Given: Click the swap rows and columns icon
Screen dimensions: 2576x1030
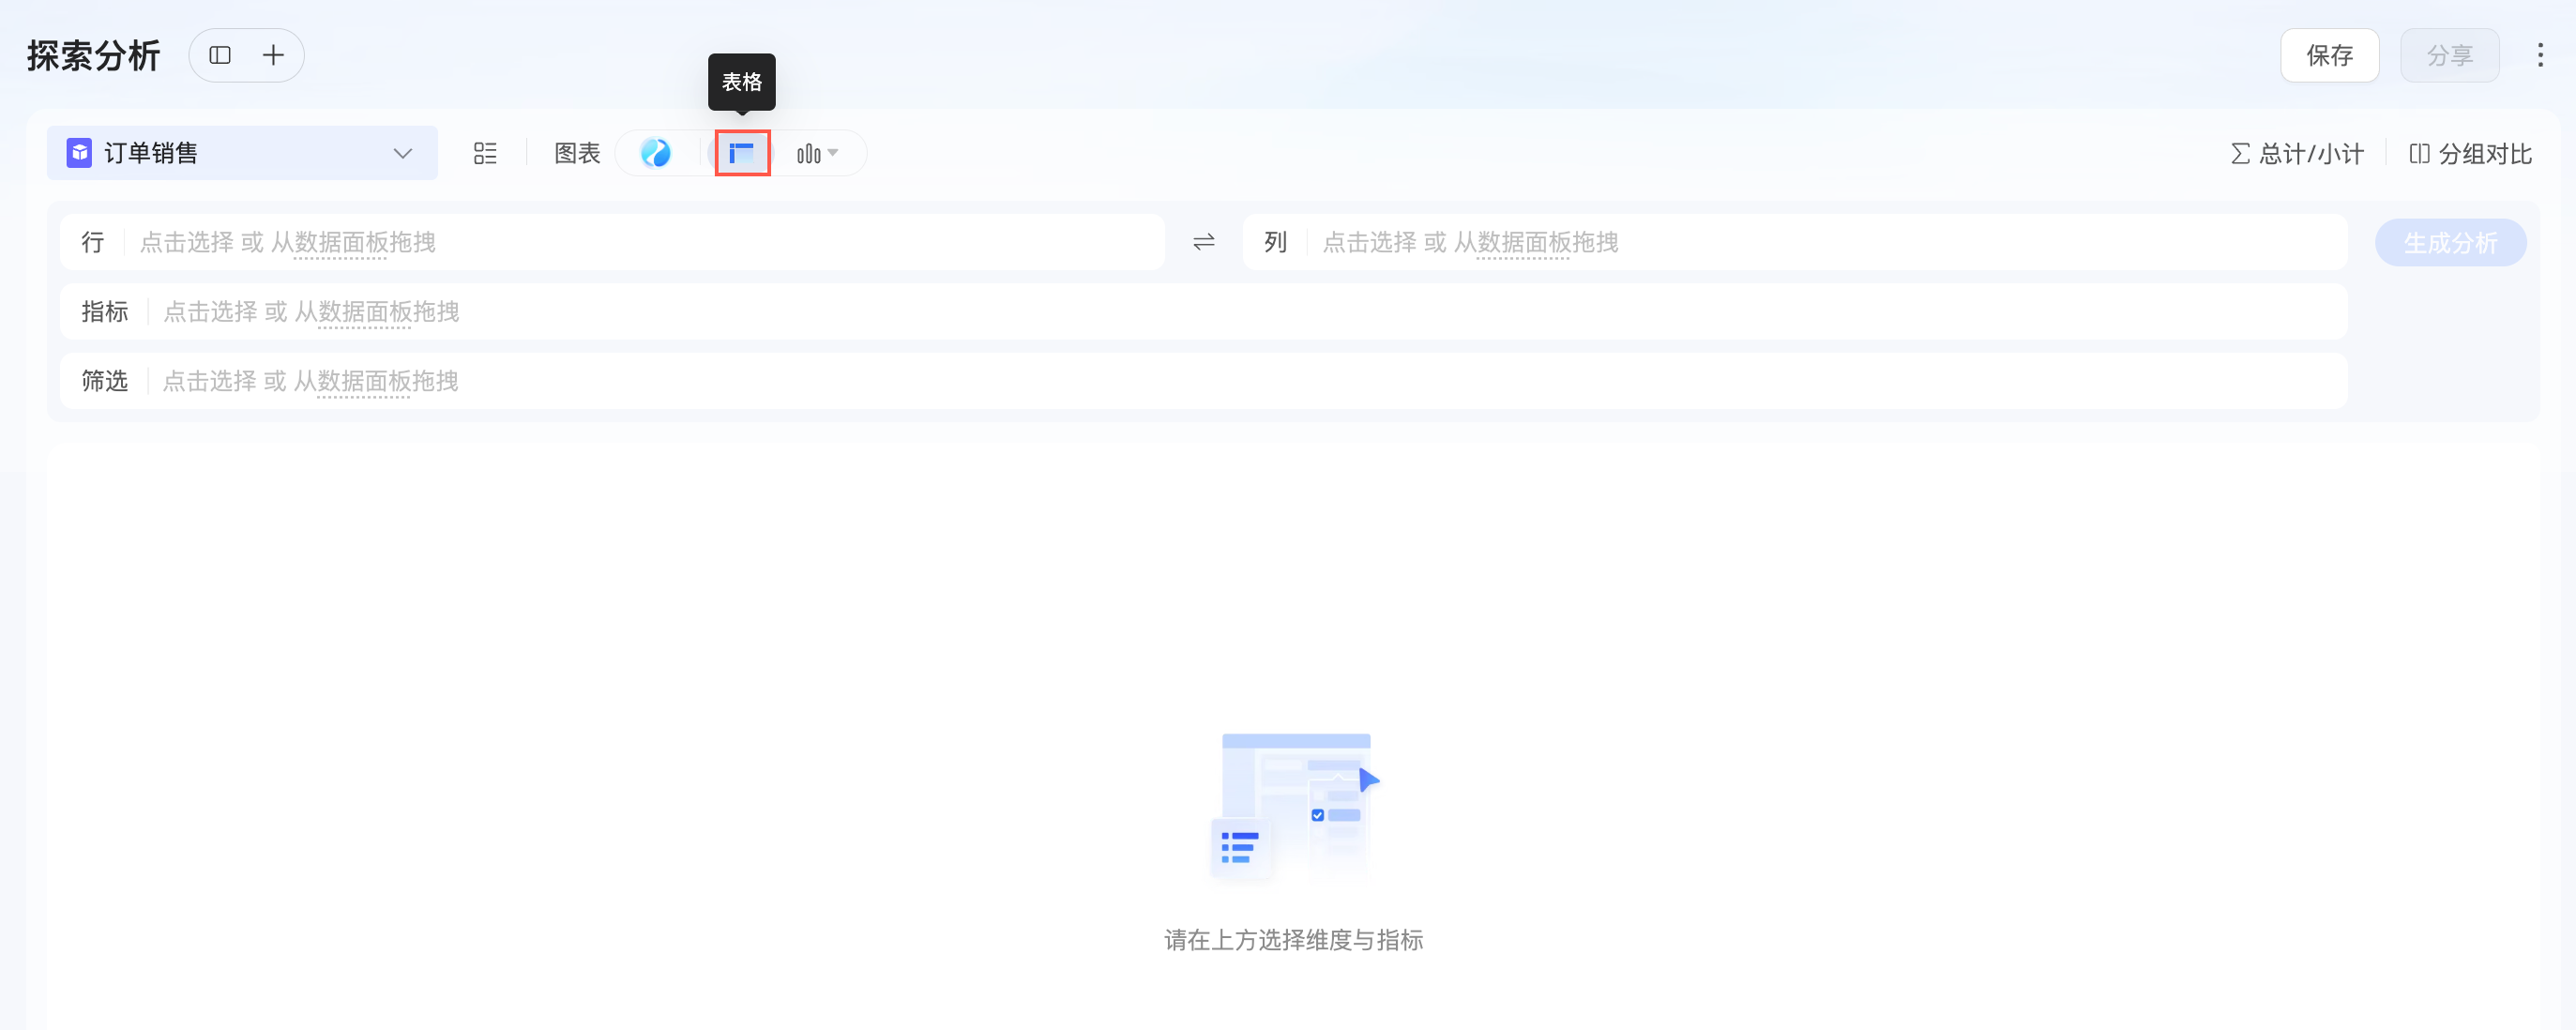Looking at the screenshot, I should click(1203, 242).
